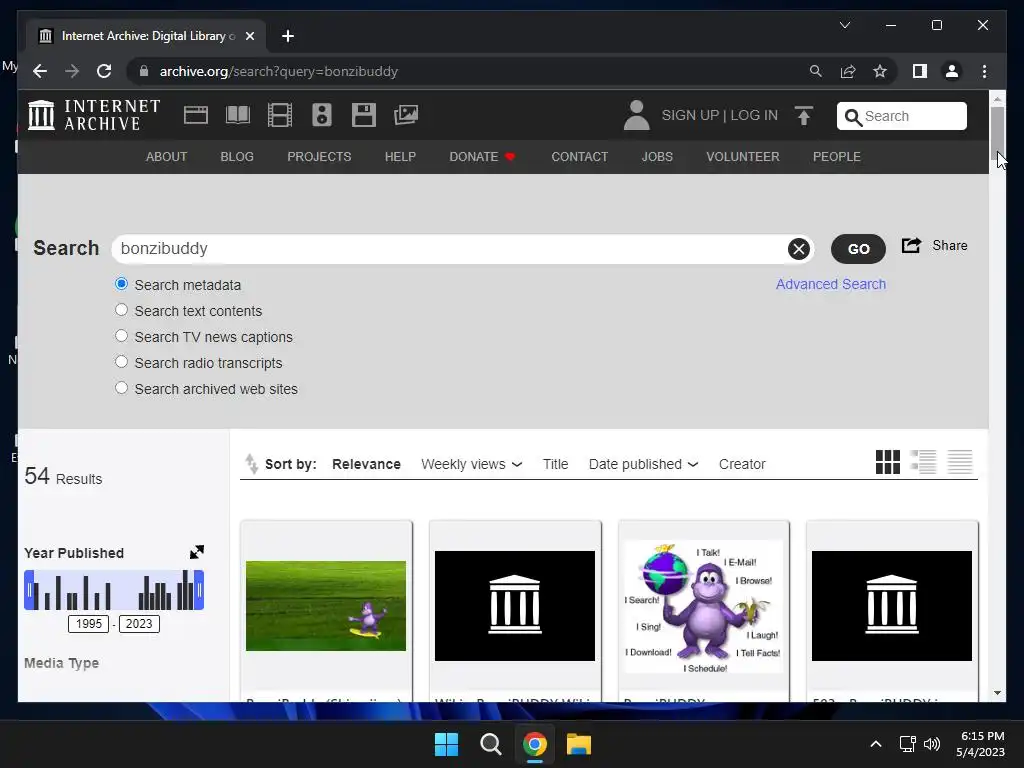Image resolution: width=1024 pixels, height=768 pixels.
Task: Open File Explorer from taskbar
Action: [579, 744]
